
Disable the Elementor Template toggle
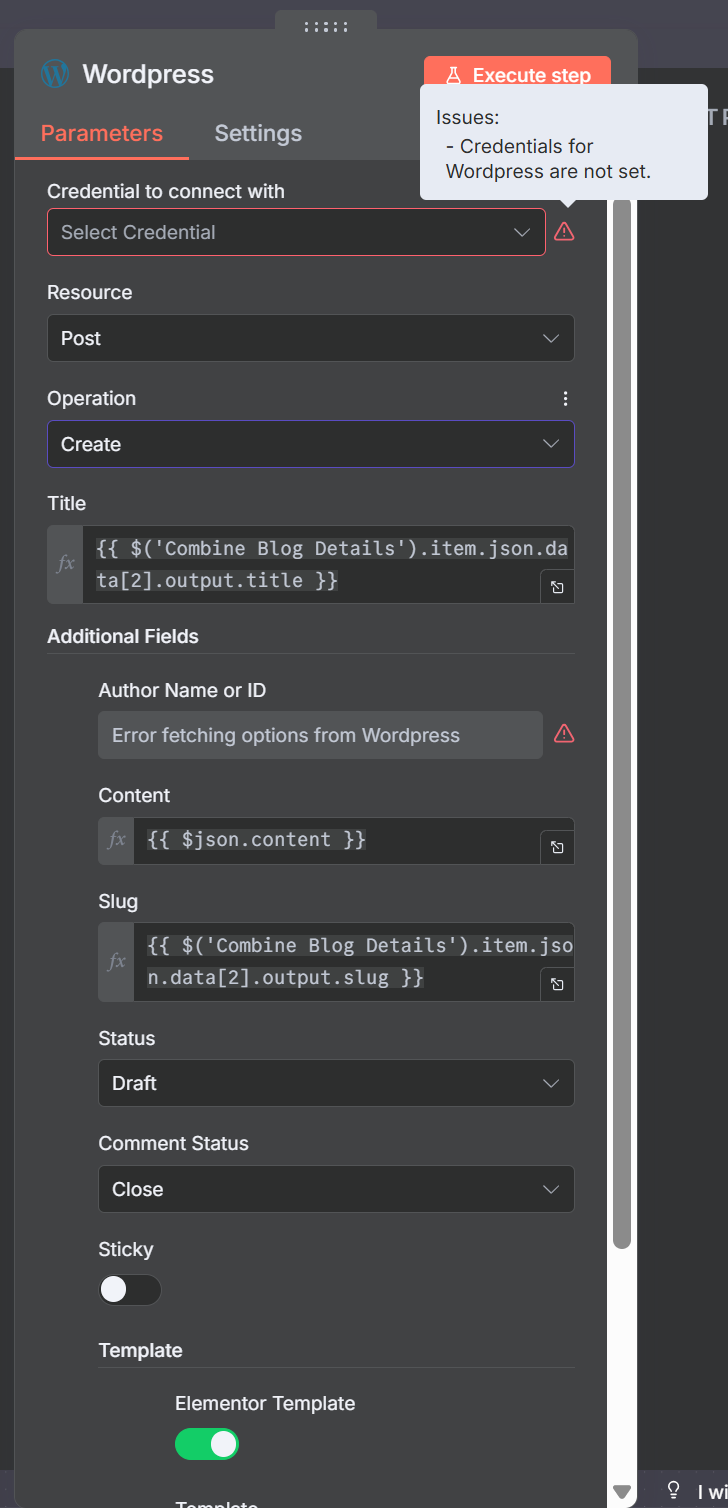point(207,1444)
